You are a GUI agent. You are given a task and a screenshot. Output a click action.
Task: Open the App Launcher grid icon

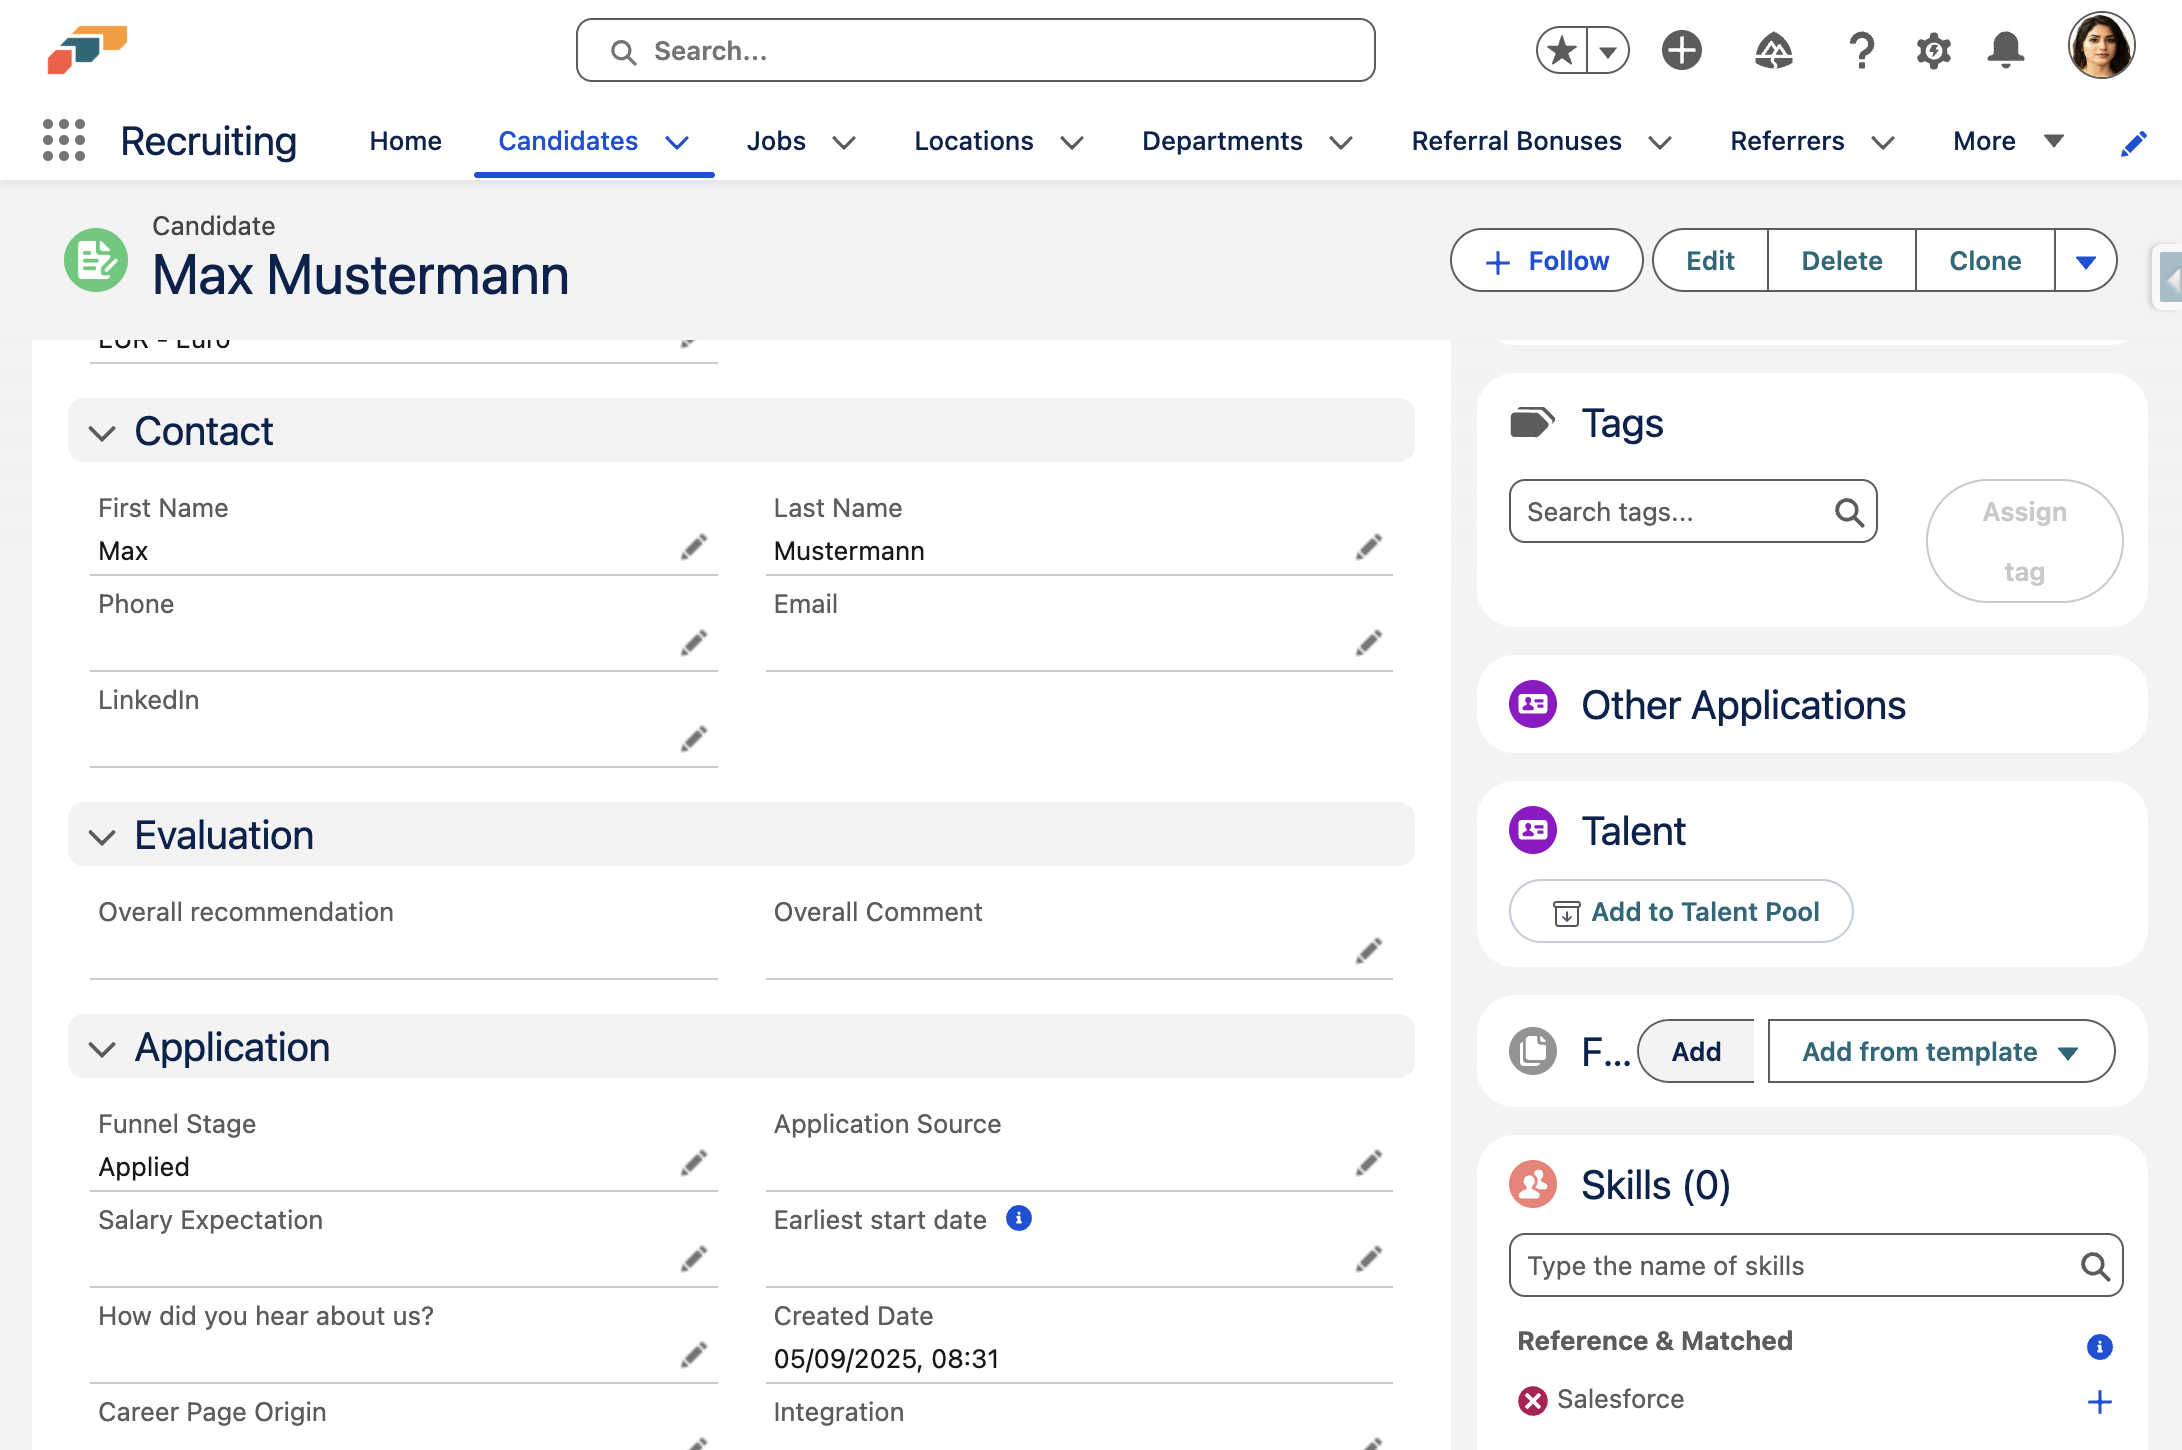click(63, 141)
